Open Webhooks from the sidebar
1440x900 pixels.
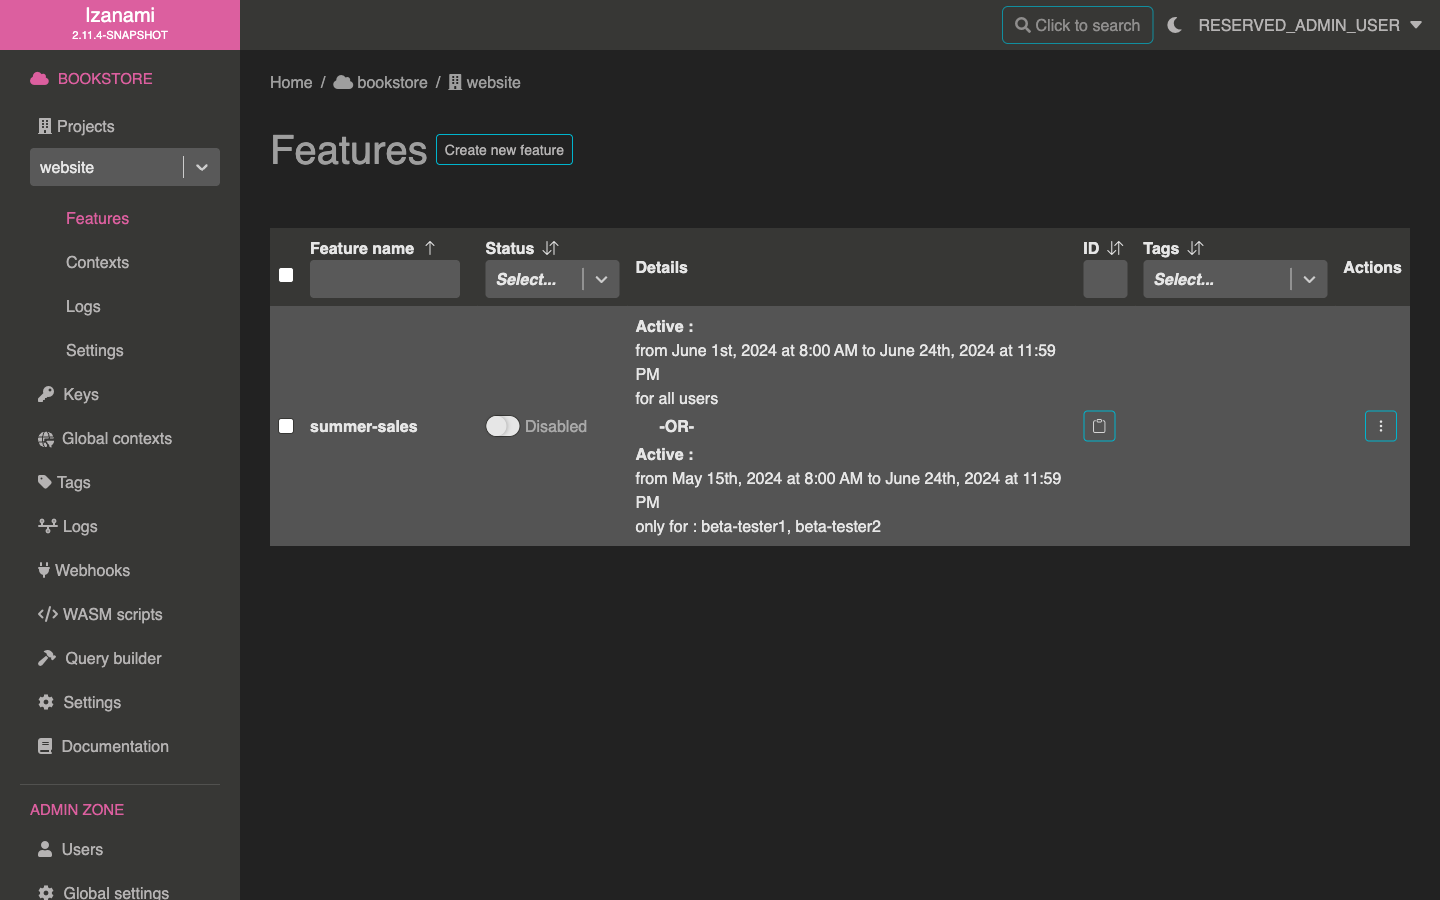pyautogui.click(x=92, y=570)
